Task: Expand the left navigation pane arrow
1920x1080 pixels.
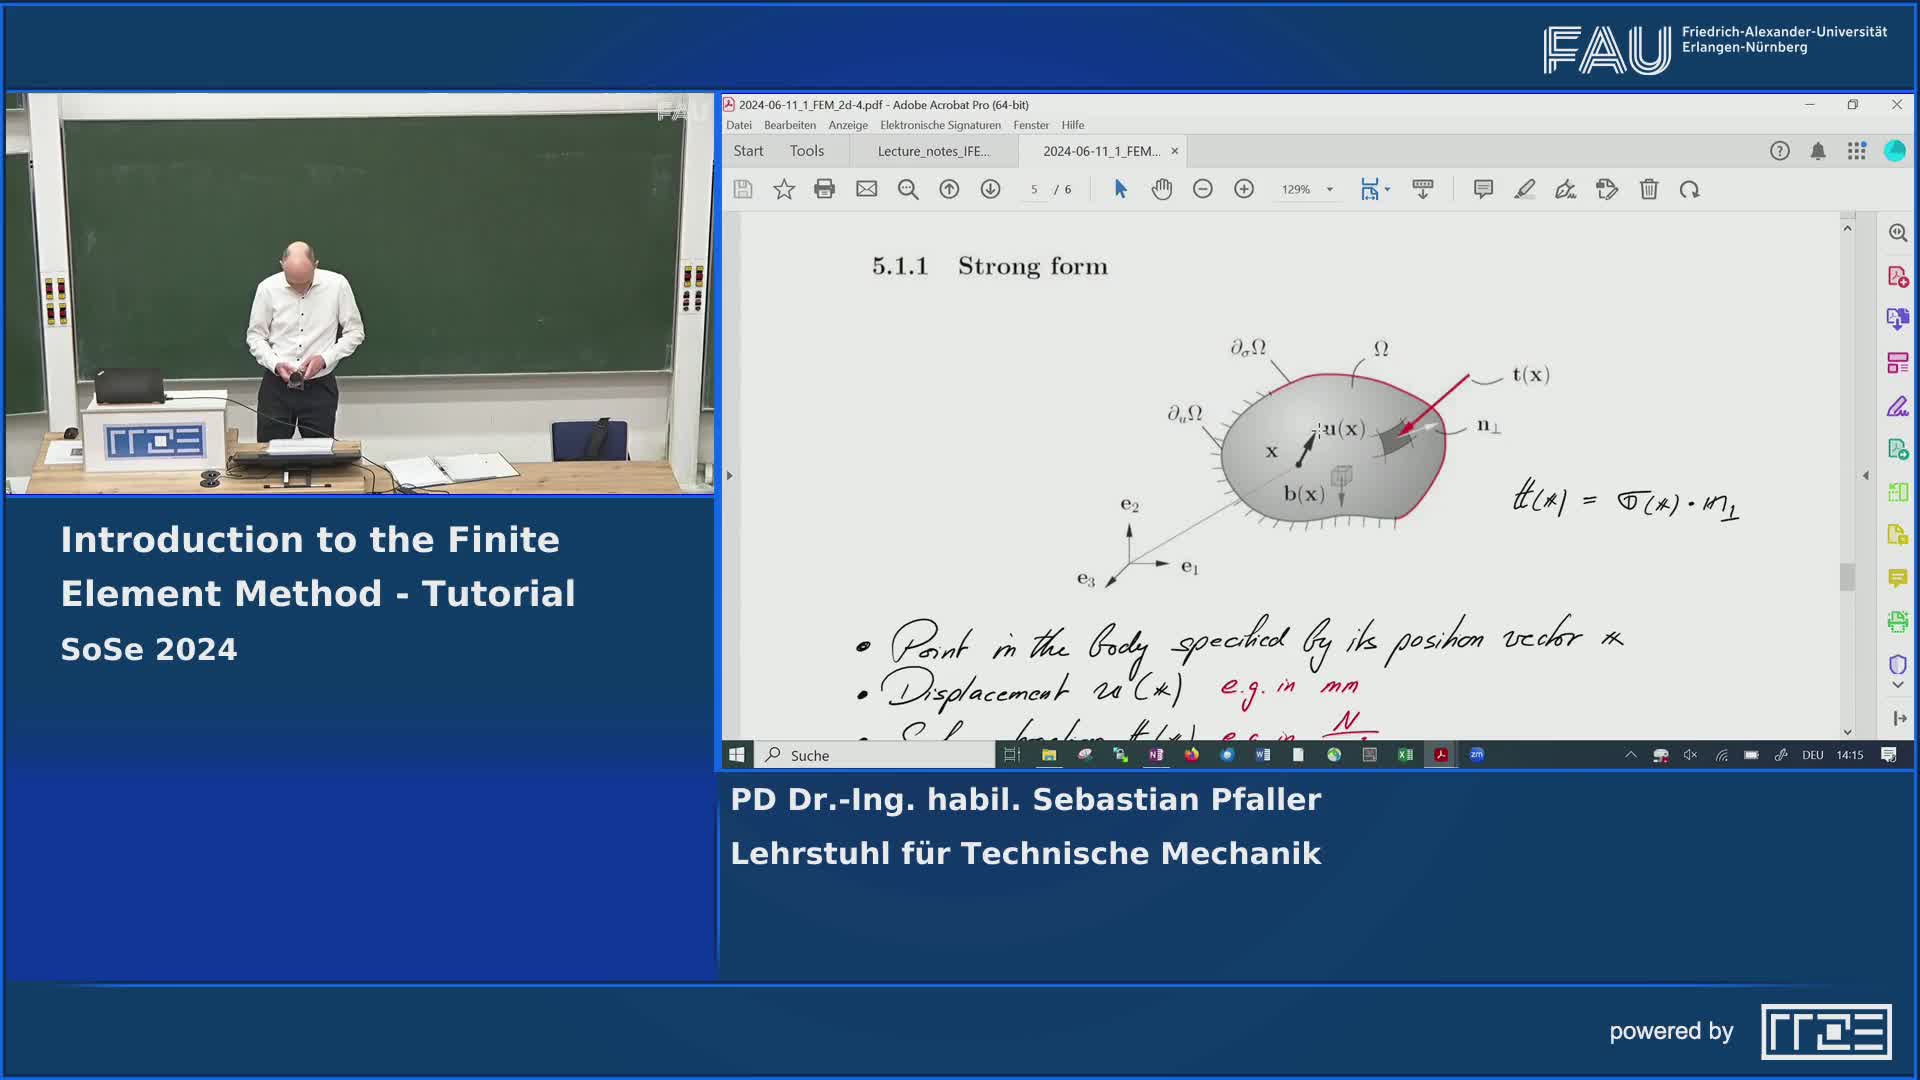Action: point(729,475)
